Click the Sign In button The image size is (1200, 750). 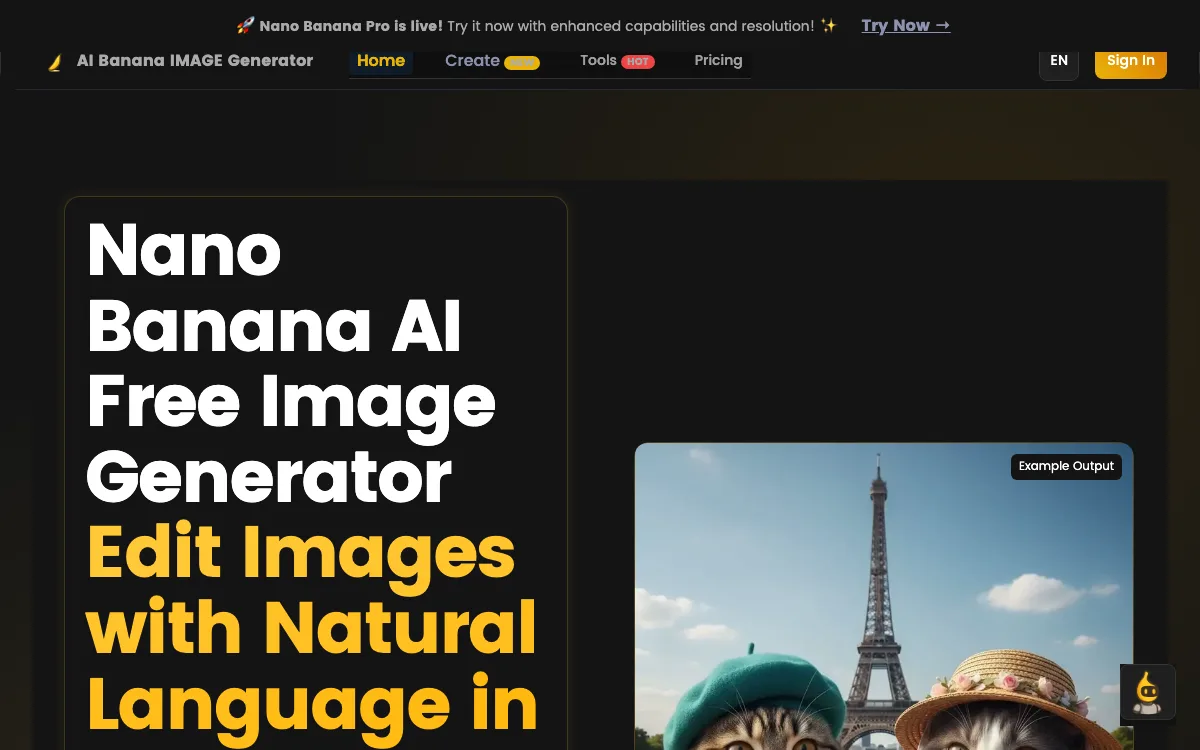1131,61
